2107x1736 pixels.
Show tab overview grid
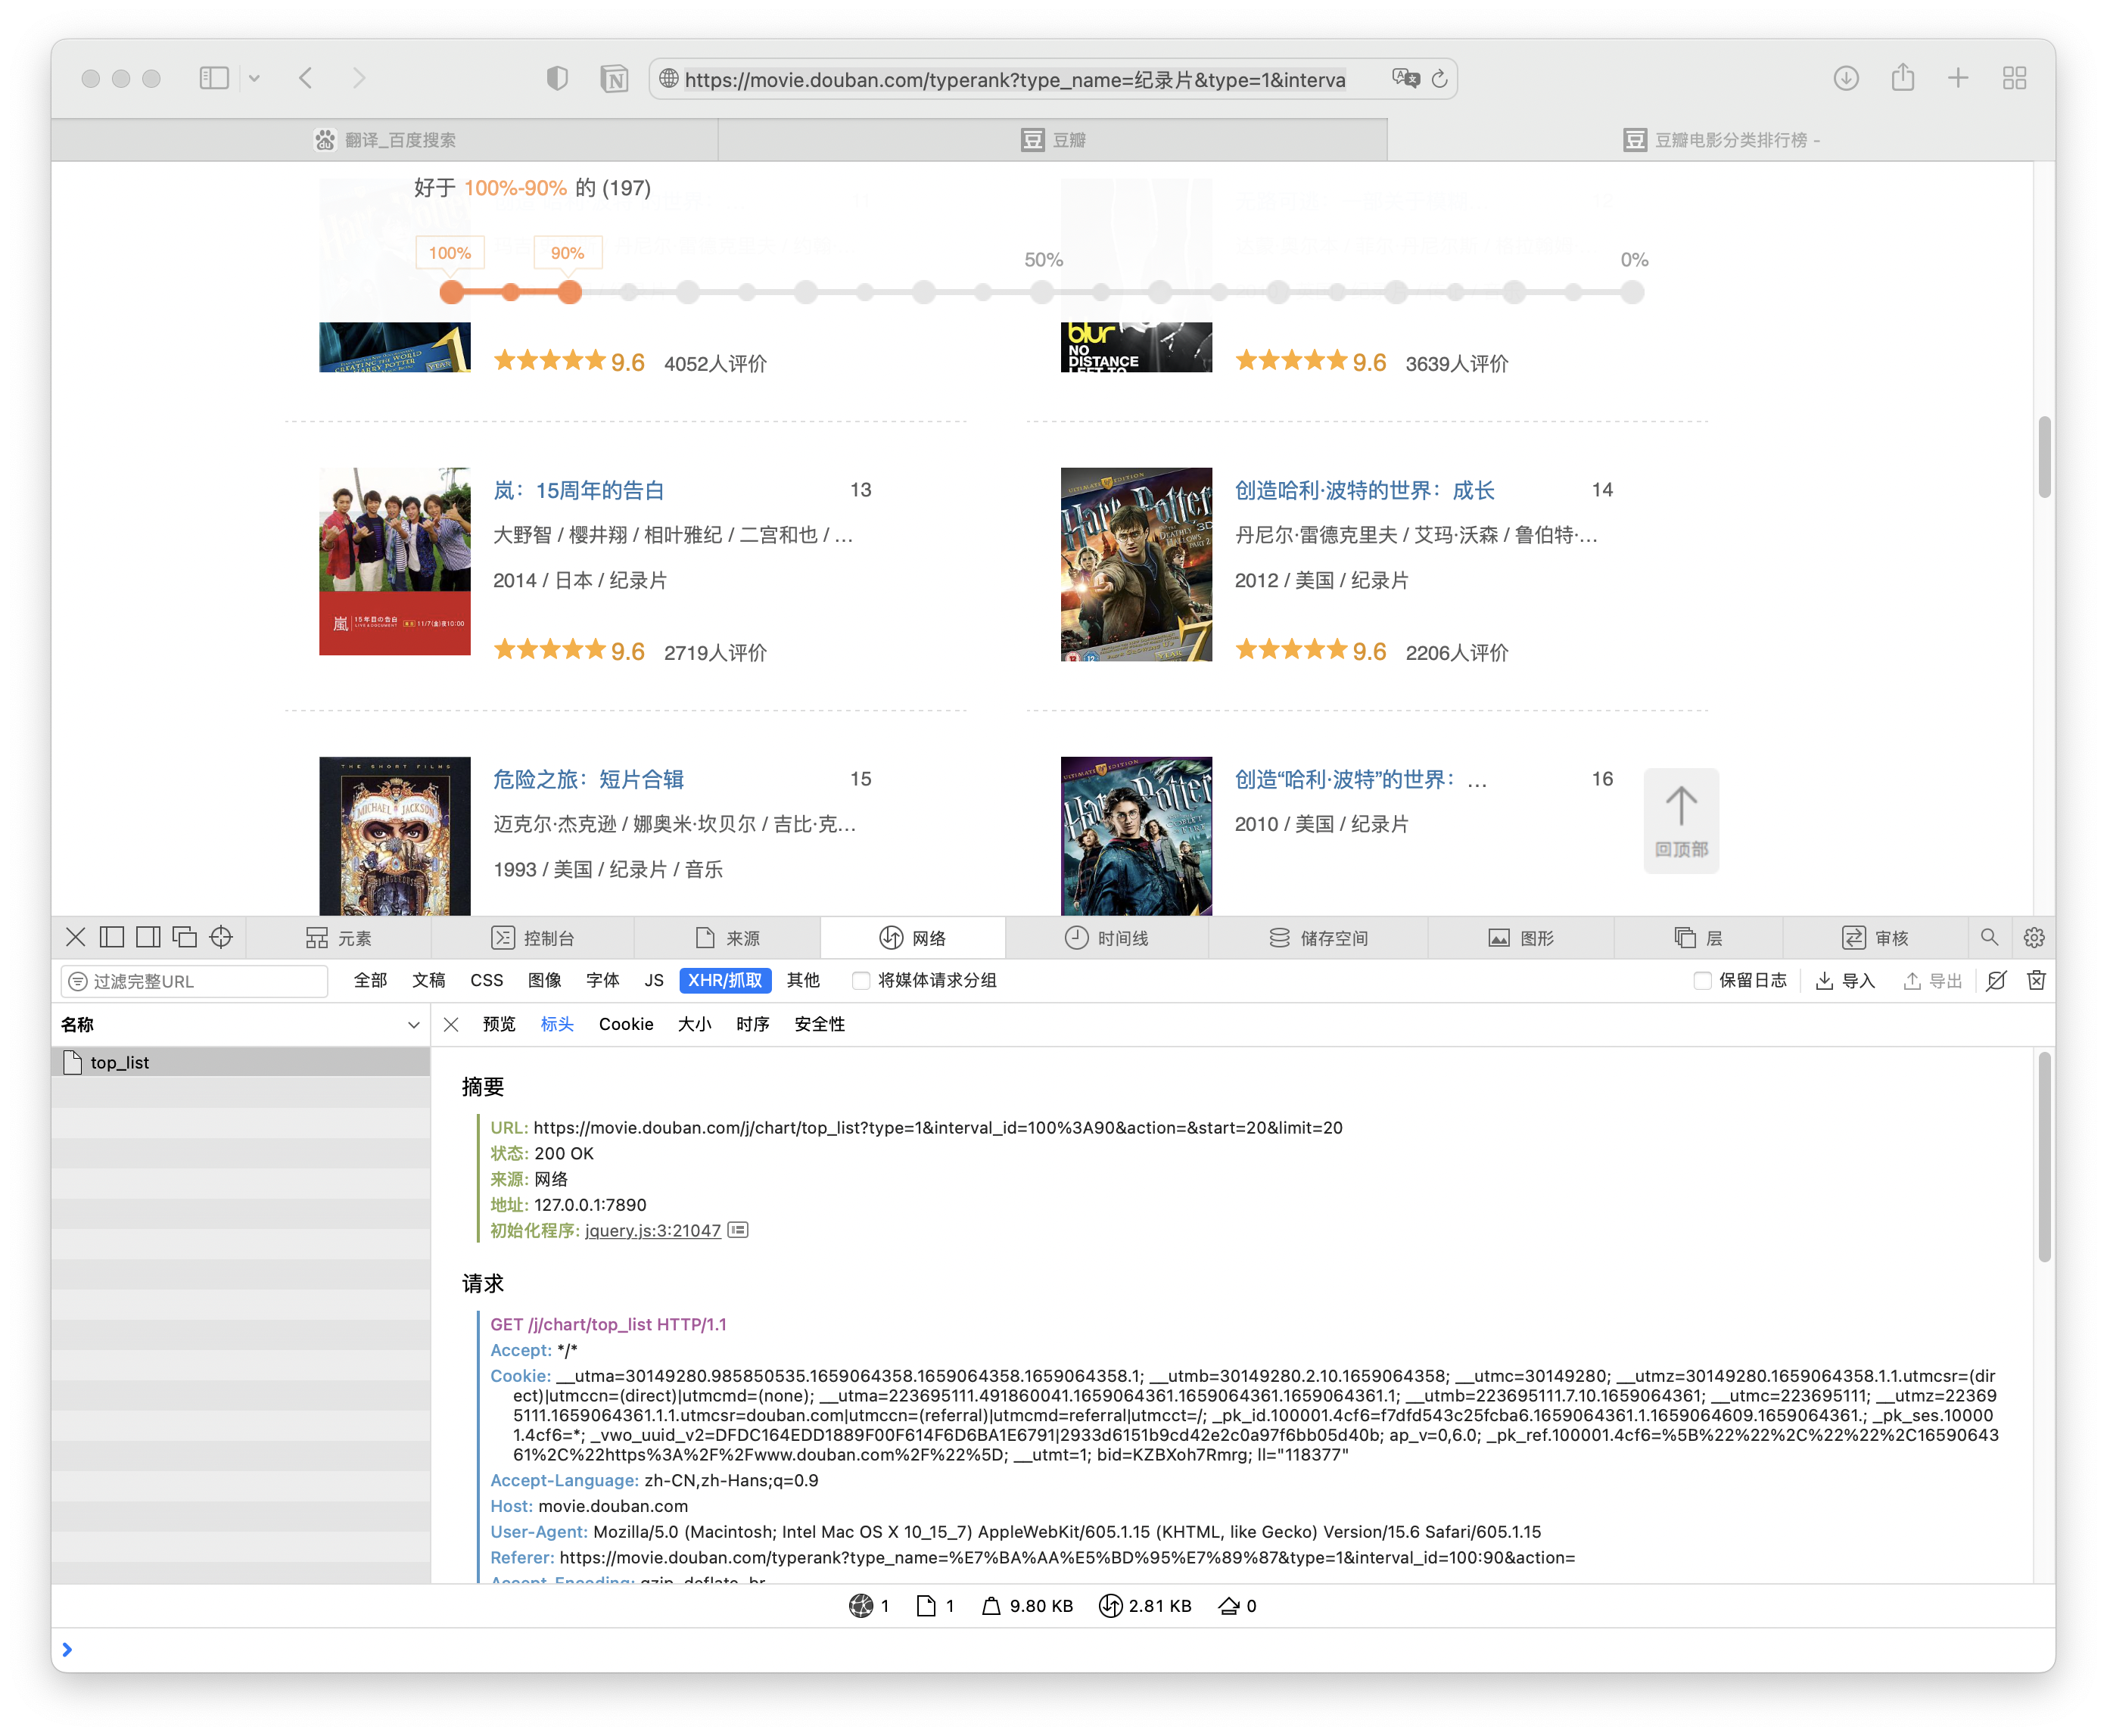(2014, 78)
